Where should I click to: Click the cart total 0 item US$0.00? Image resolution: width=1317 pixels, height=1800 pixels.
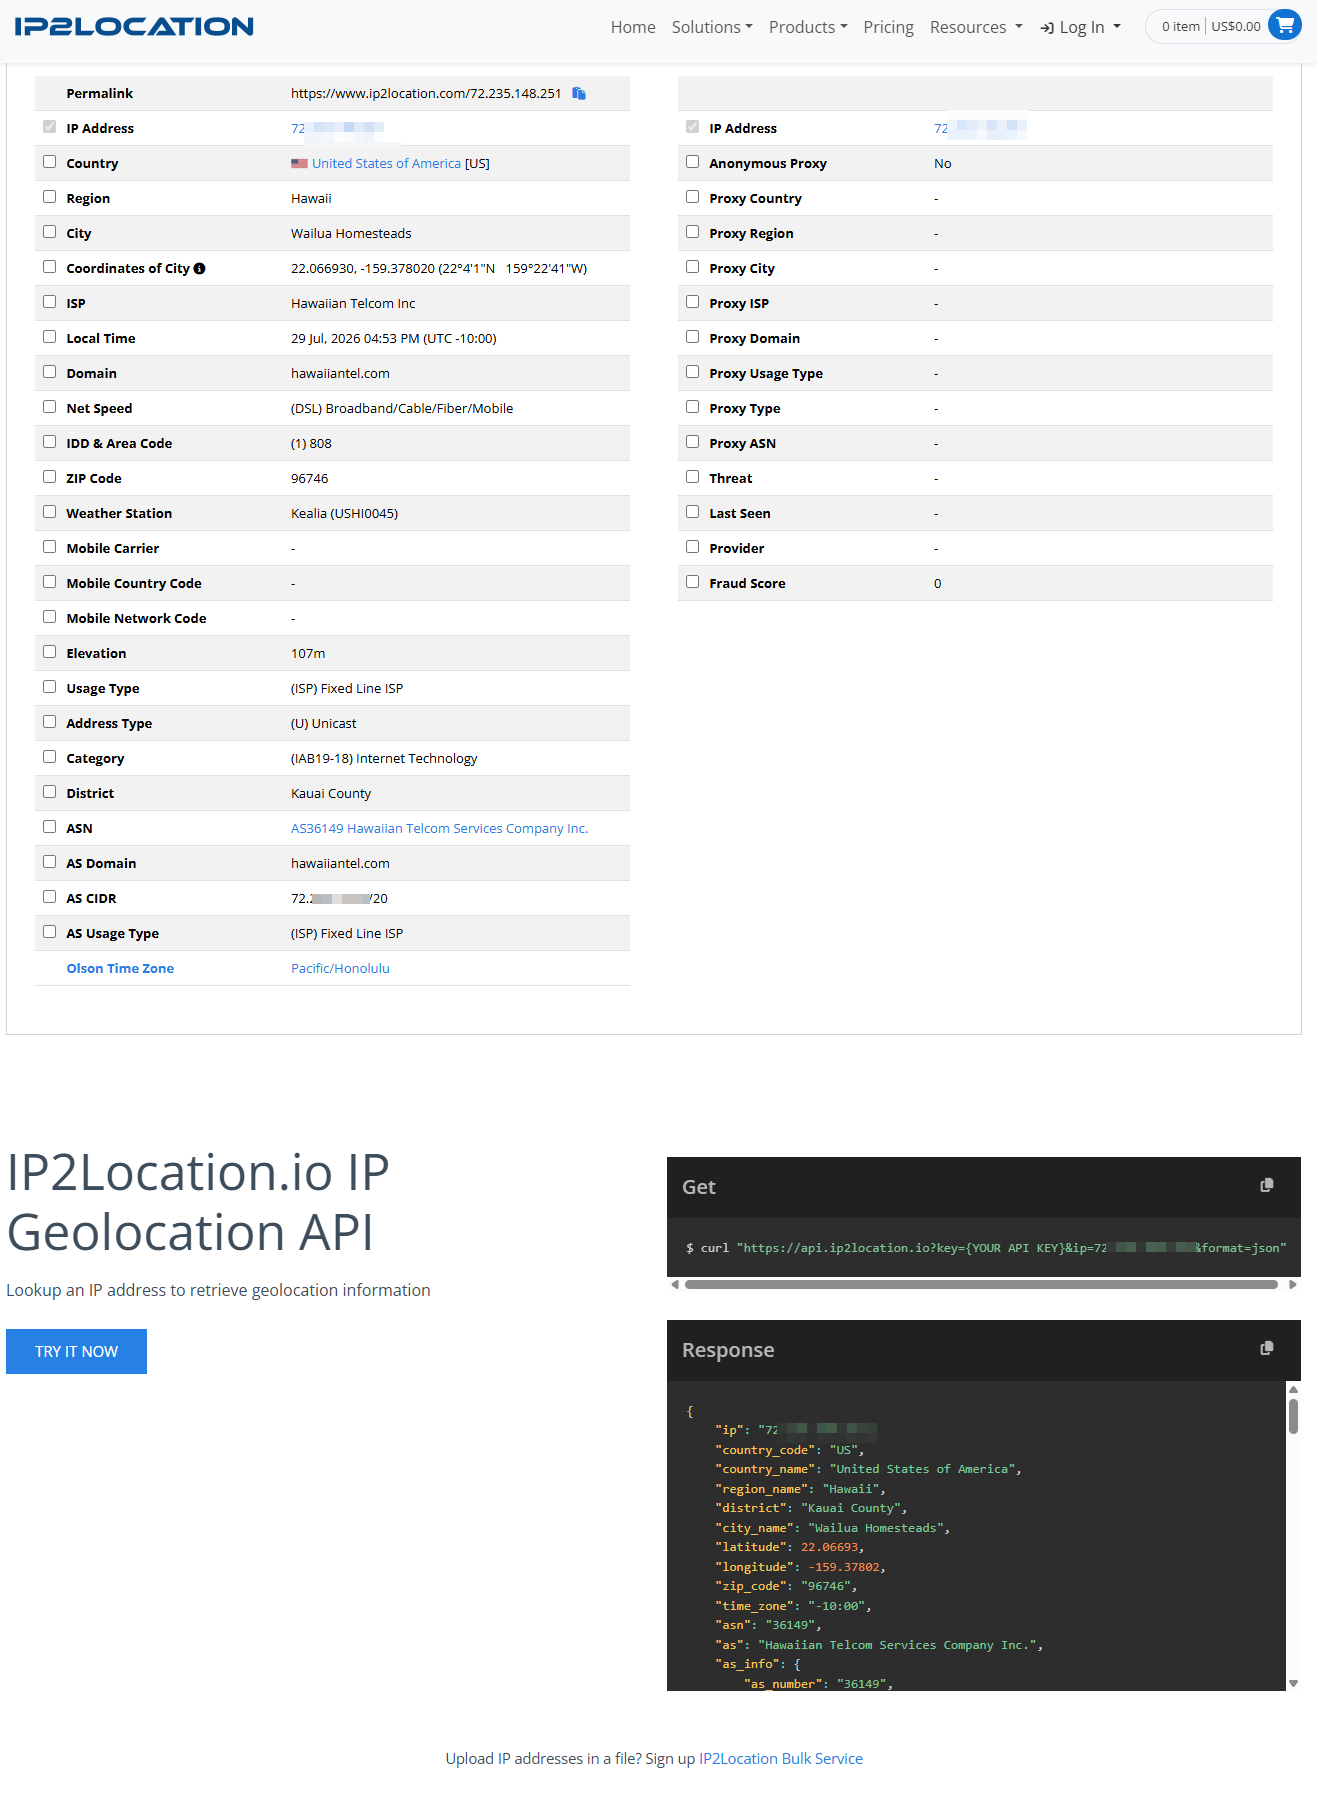1211,26
